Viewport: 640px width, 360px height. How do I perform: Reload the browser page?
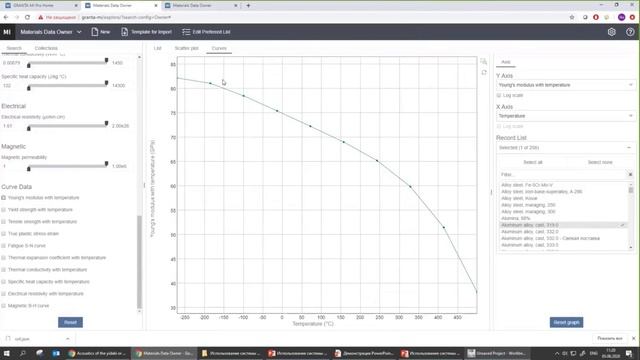click(x=27, y=17)
